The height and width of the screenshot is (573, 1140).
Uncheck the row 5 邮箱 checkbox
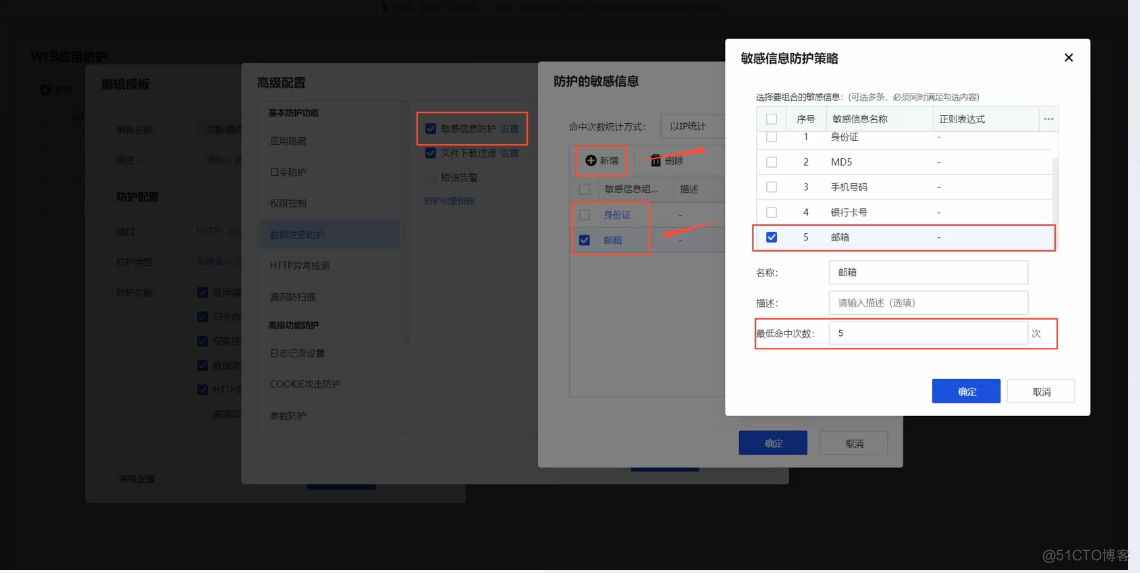tap(771, 237)
